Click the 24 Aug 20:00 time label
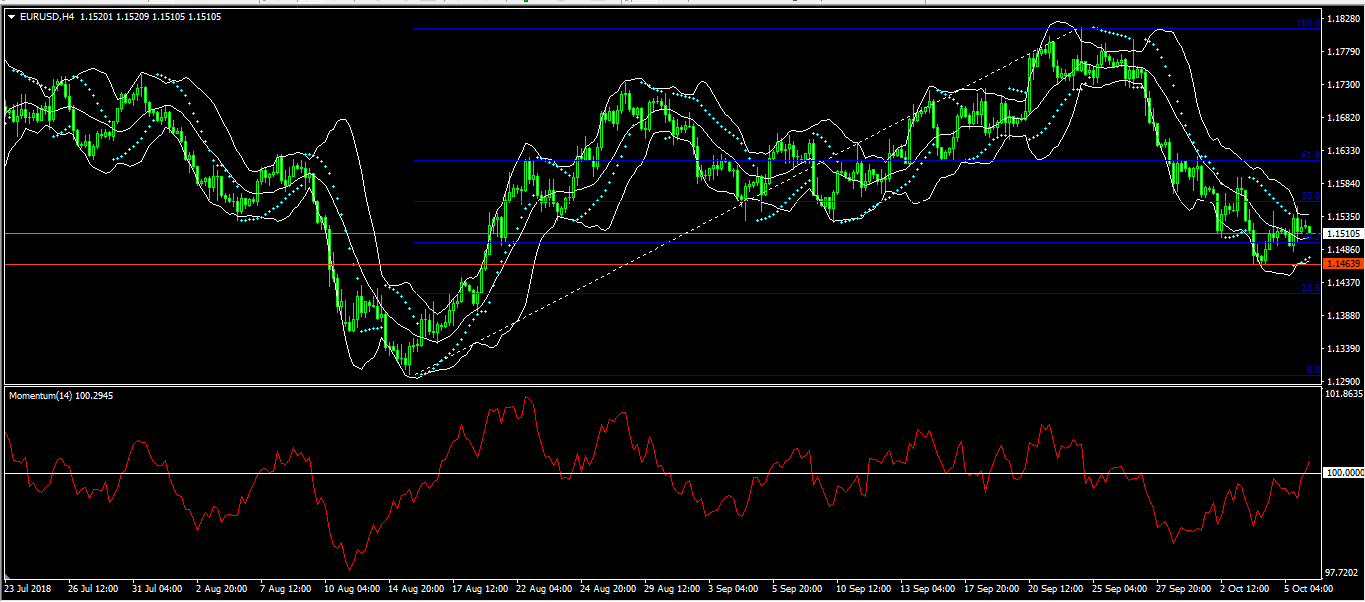The width and height of the screenshot is (1365, 602). [608, 589]
